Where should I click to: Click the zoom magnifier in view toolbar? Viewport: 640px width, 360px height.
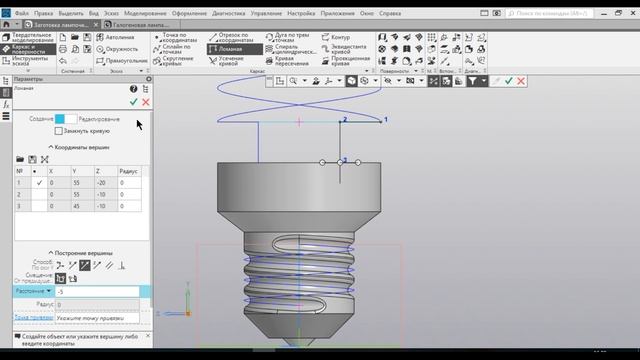[293, 81]
